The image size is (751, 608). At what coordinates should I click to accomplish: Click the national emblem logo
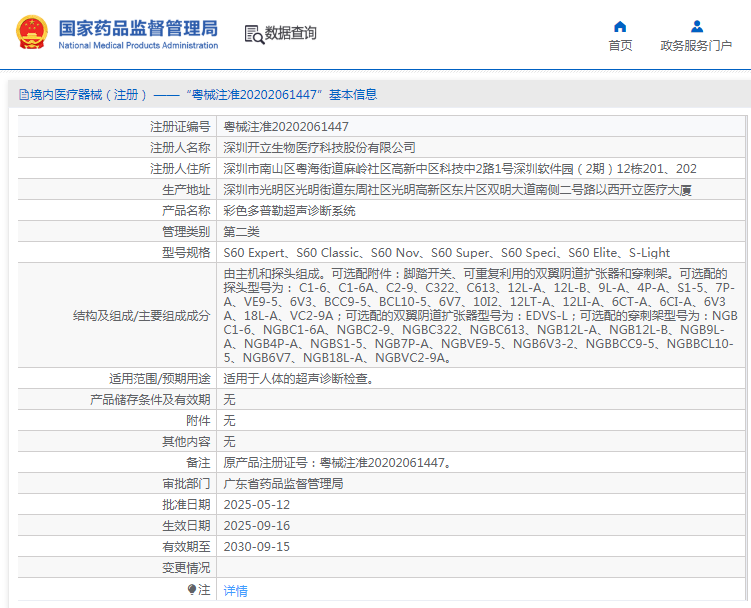point(30,33)
